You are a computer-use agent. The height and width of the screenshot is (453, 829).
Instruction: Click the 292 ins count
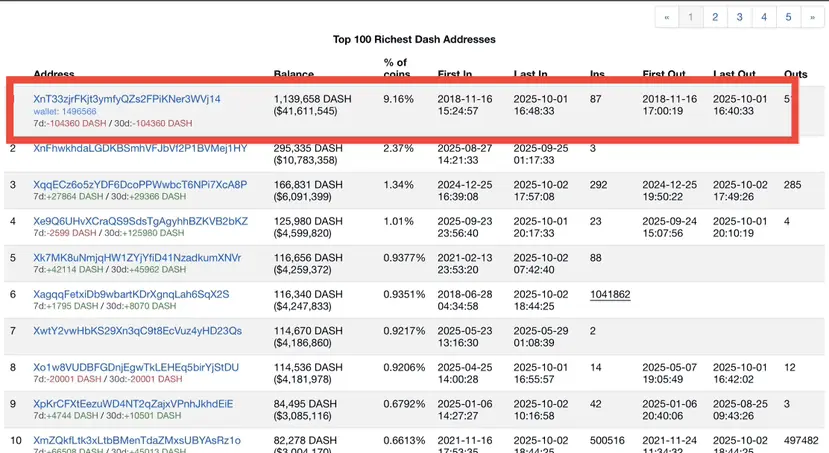coord(598,184)
